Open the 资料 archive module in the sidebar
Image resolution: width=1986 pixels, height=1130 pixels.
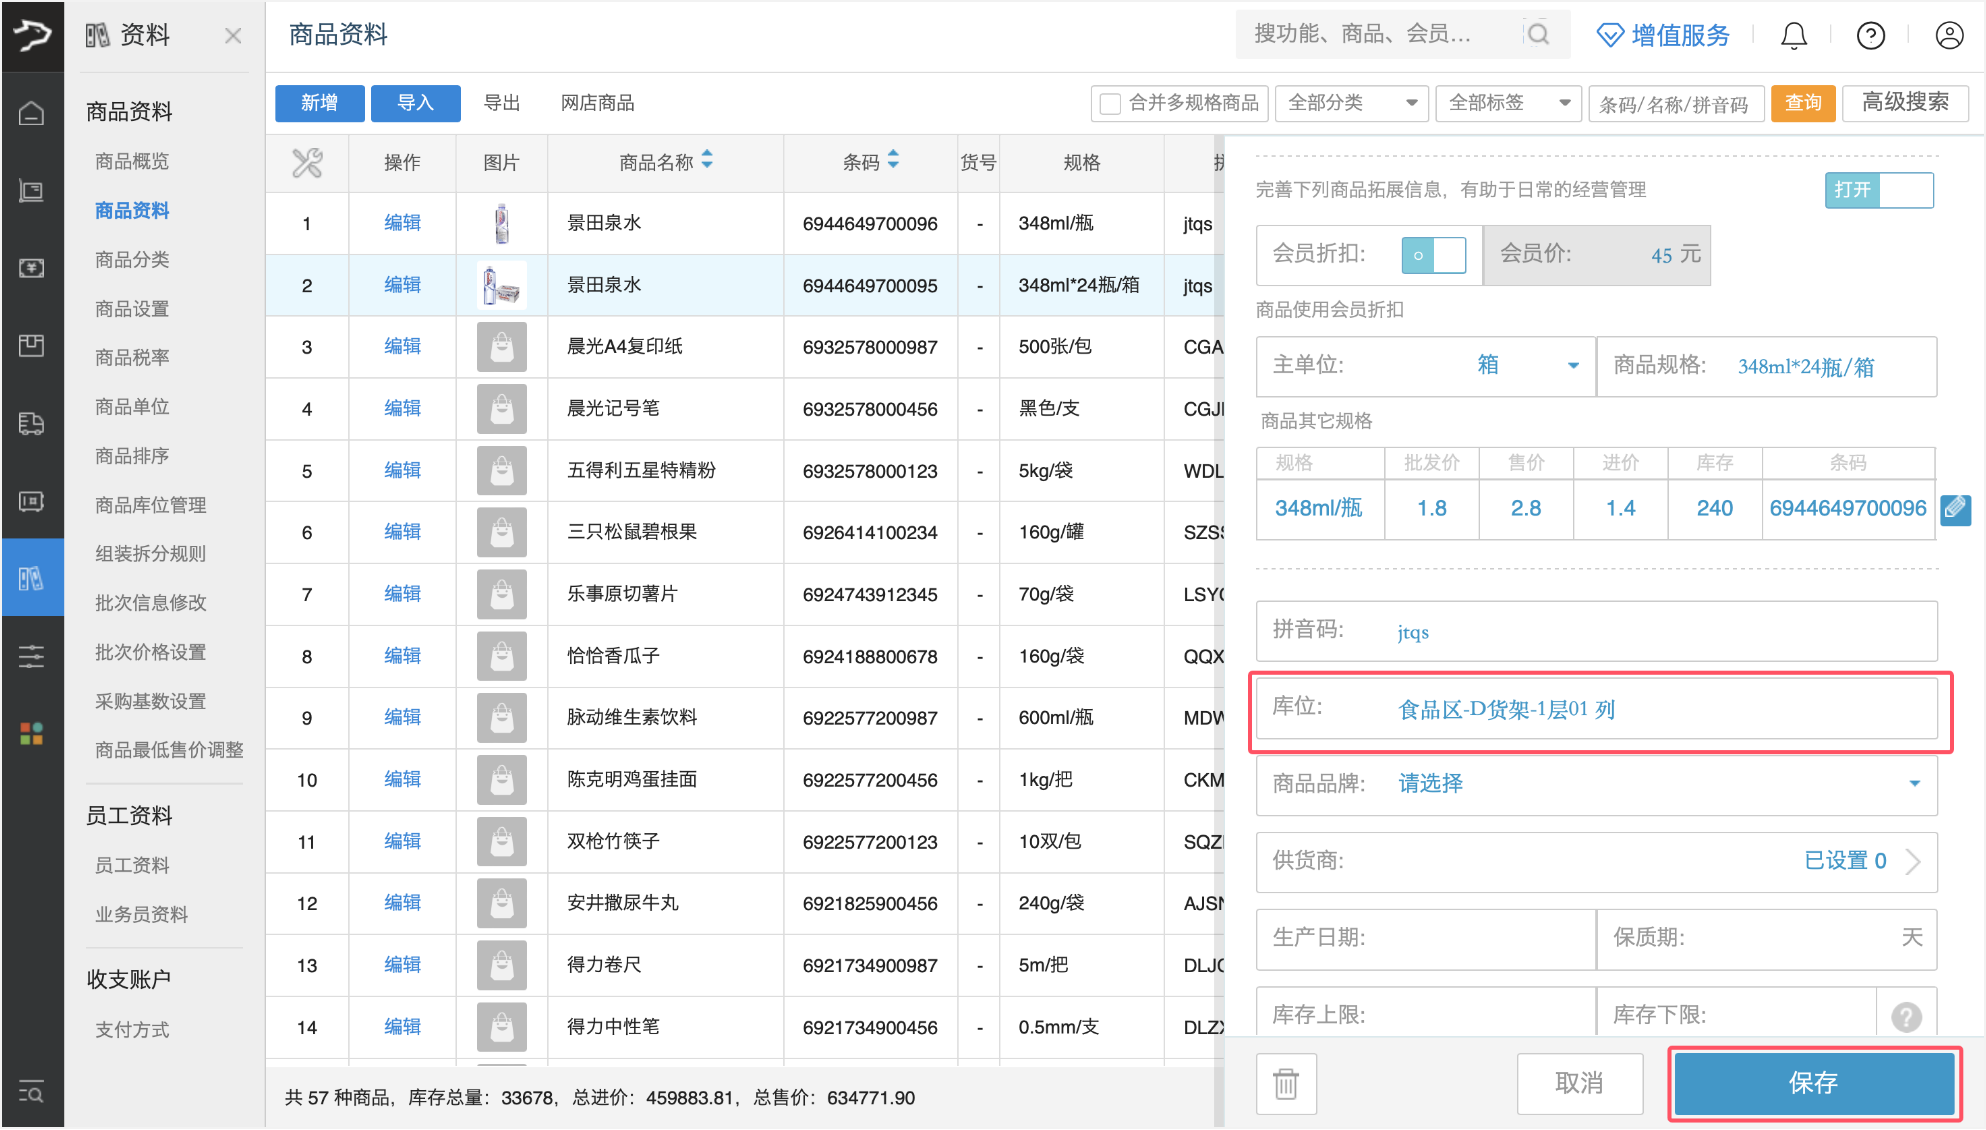pos(33,577)
